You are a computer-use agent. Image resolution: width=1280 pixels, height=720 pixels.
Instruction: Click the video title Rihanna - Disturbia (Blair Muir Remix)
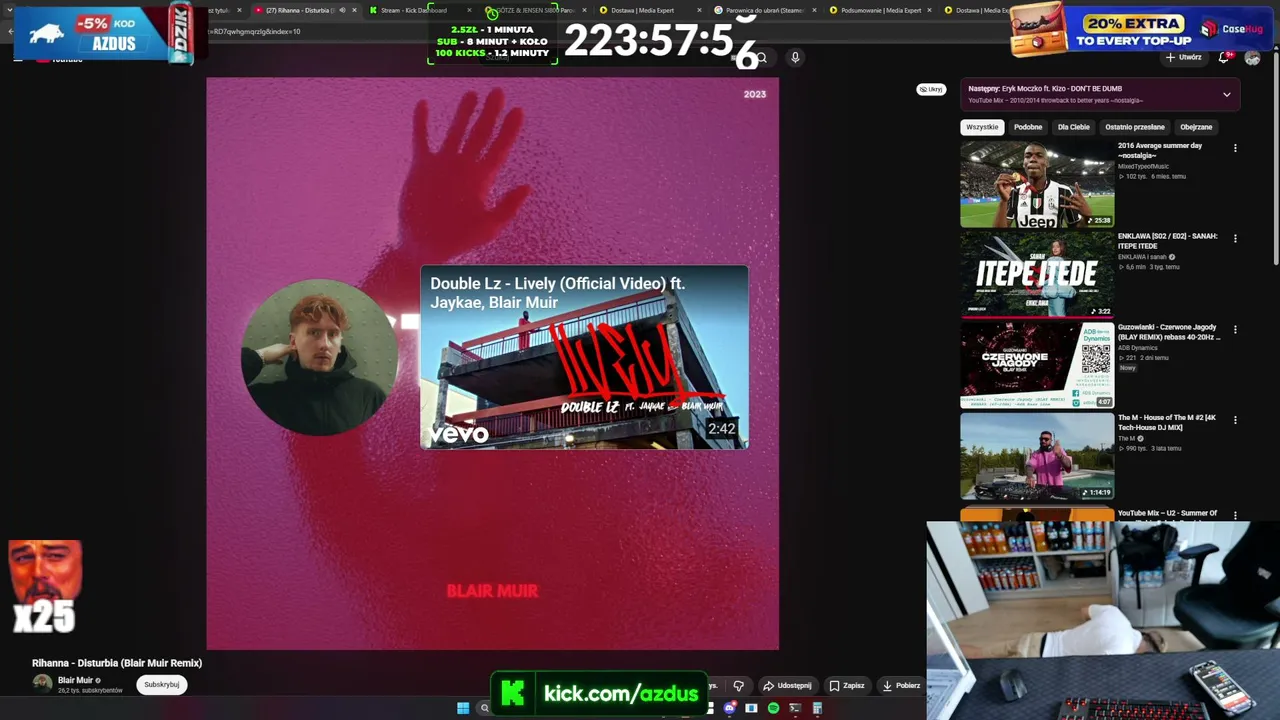coord(117,663)
